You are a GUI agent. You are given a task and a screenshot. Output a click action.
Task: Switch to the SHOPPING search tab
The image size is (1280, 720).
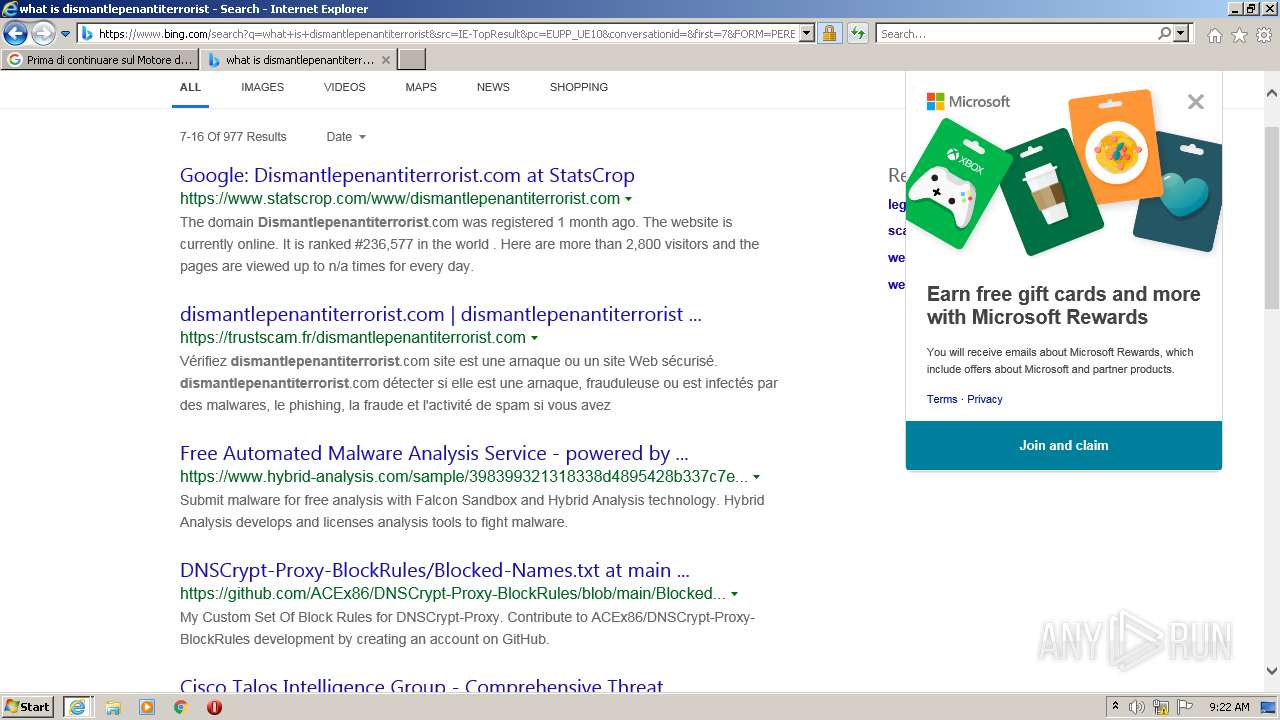pos(578,87)
